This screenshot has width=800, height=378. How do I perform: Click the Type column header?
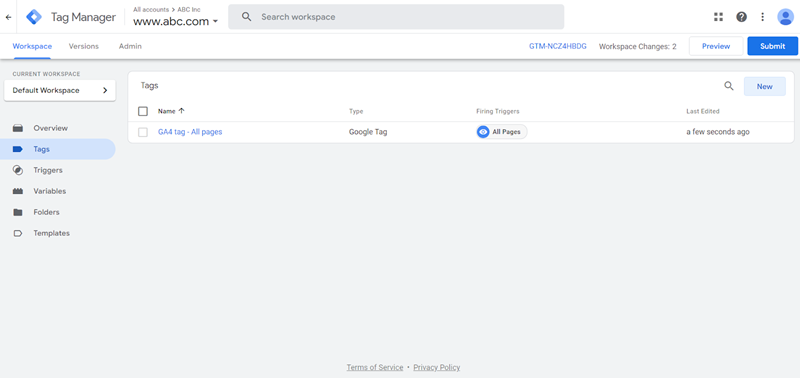pyautogui.click(x=356, y=111)
